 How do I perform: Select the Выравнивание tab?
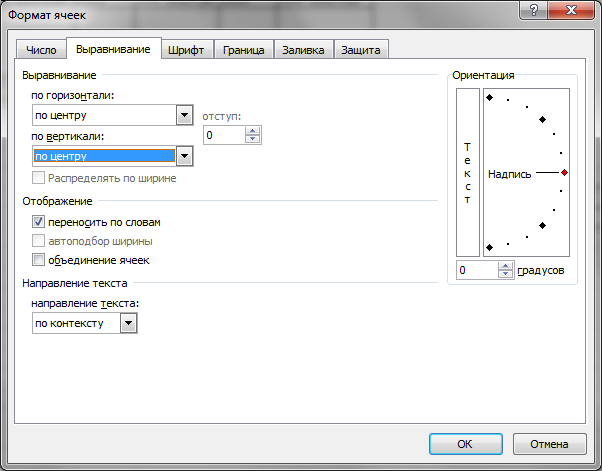coord(113,49)
